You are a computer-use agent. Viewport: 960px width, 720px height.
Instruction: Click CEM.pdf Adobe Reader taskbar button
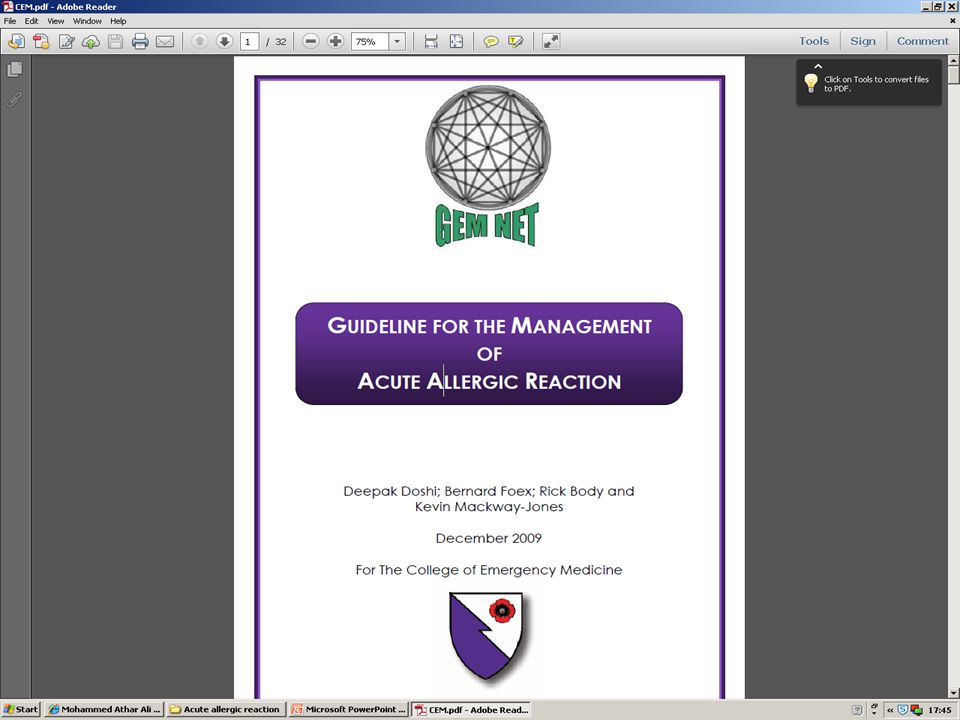click(471, 710)
